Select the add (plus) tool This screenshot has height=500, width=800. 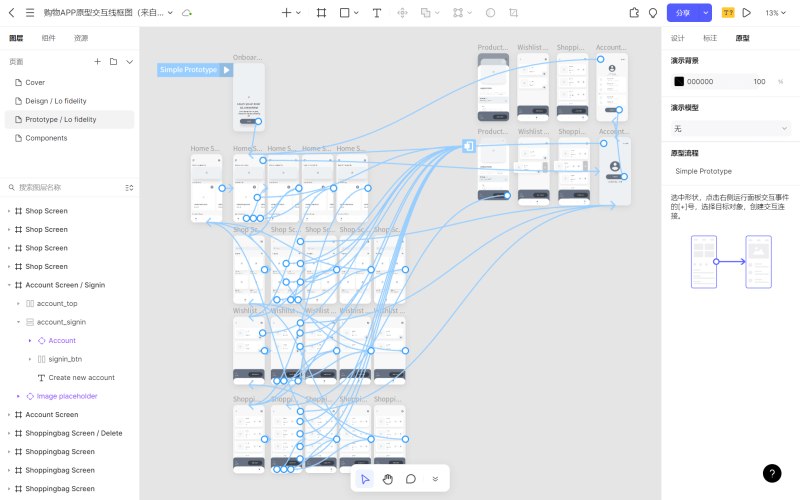pos(286,13)
